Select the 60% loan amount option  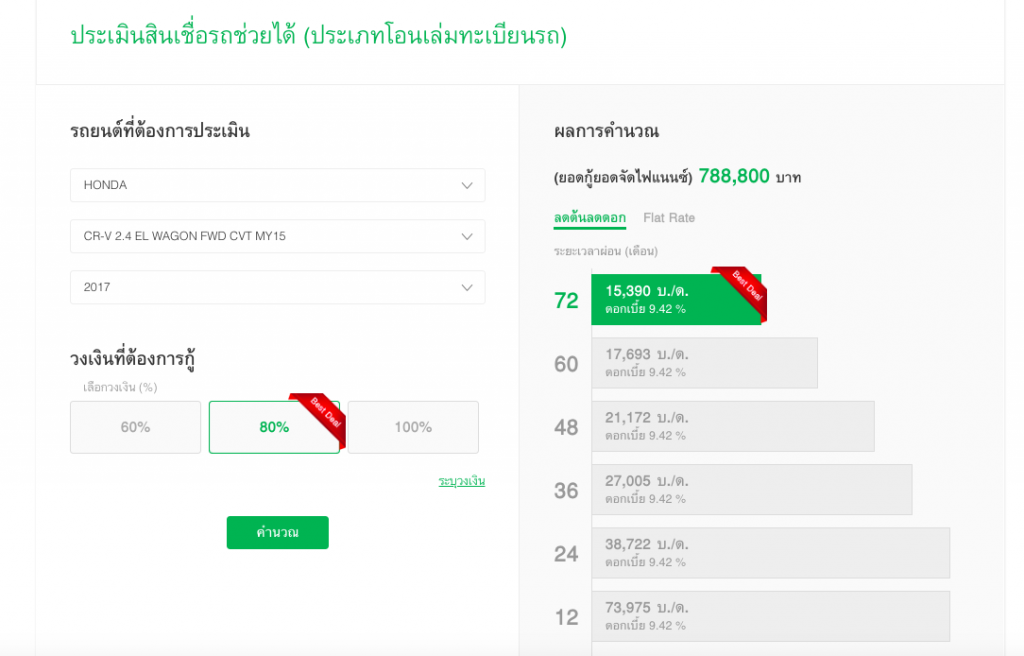[x=135, y=426]
